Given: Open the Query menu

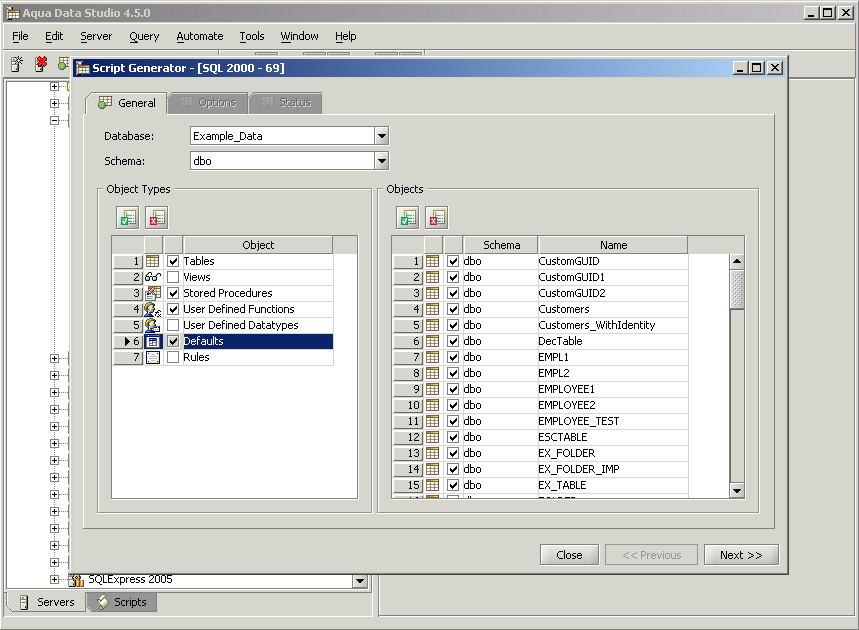Looking at the screenshot, I should pyautogui.click(x=144, y=36).
